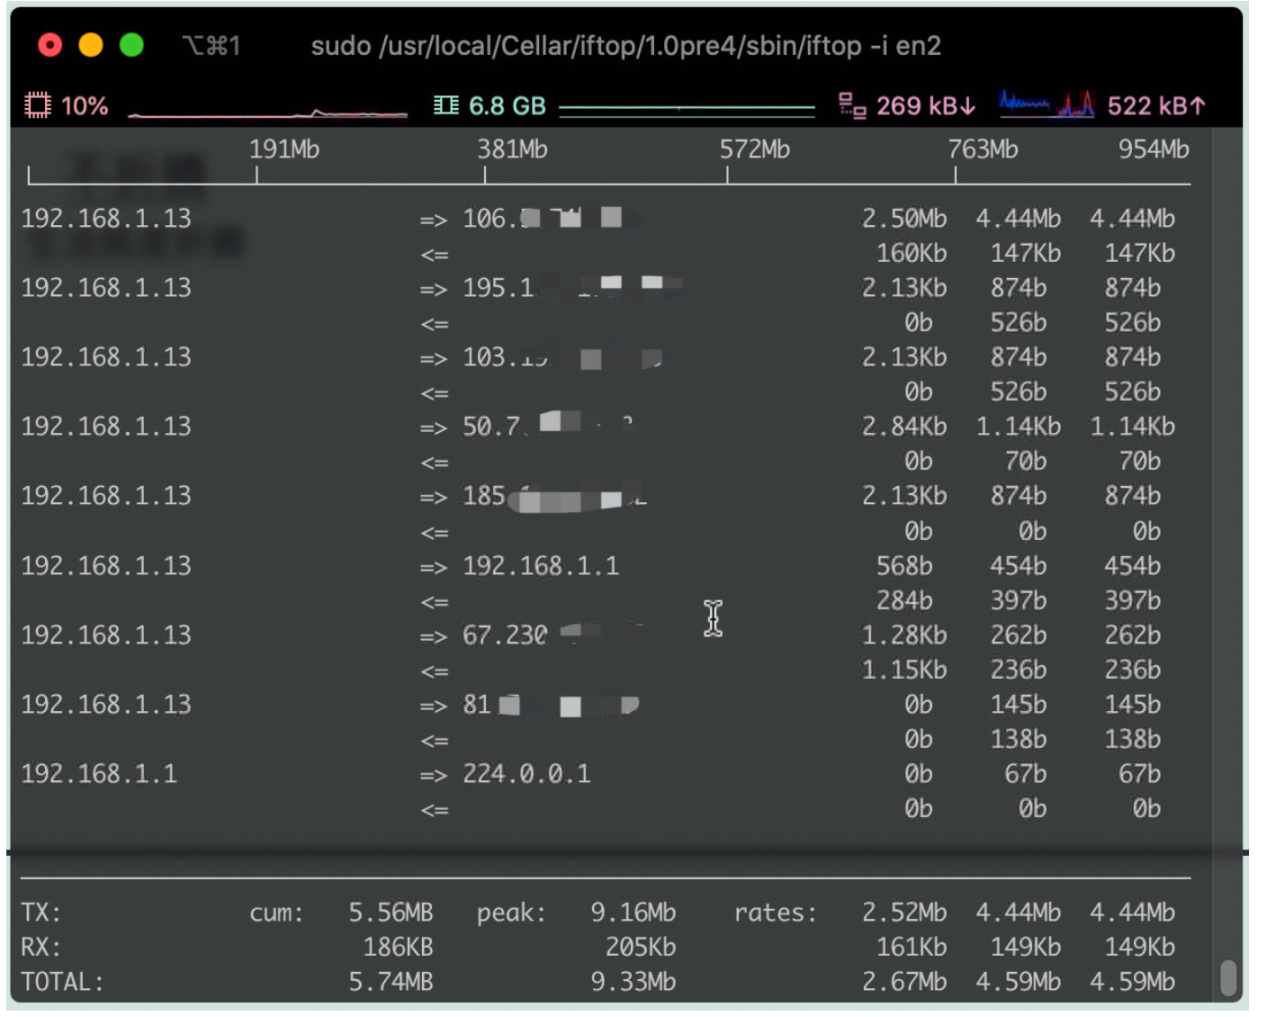Click the 269 kB download rate indicator
Screen dimensions: 1267x1017
(x=925, y=105)
